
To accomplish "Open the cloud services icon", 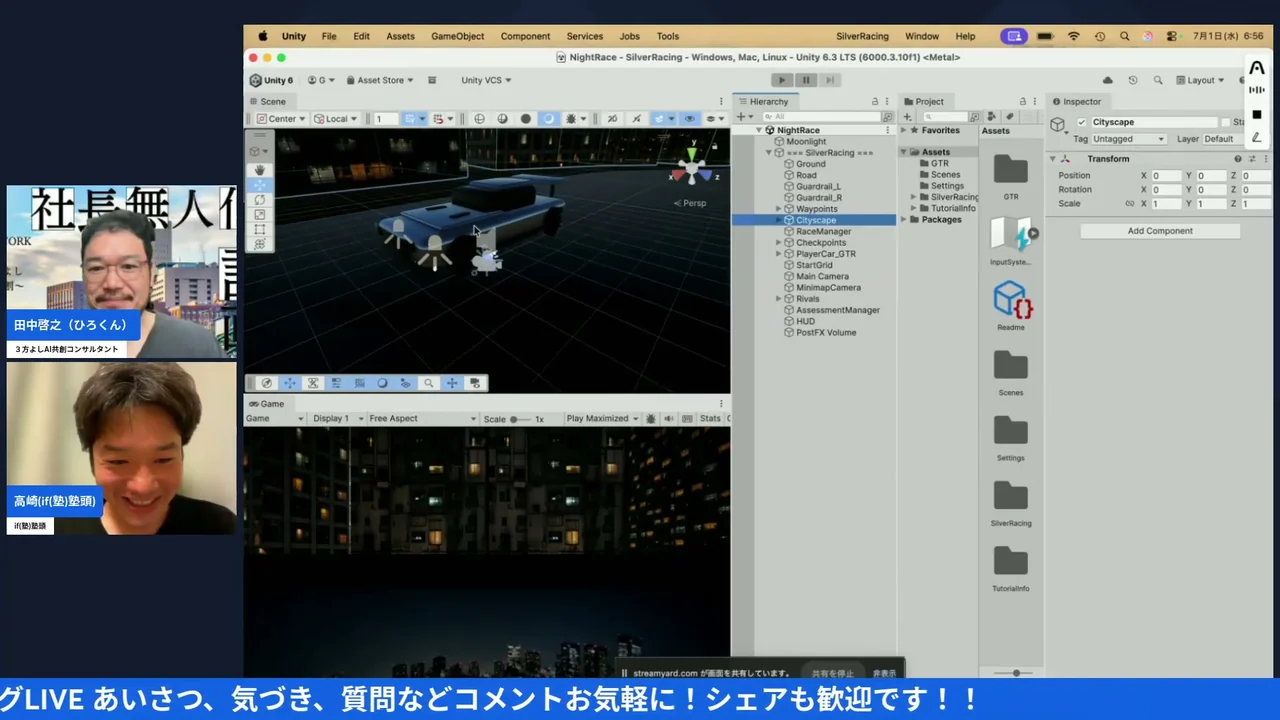I will click(1107, 80).
